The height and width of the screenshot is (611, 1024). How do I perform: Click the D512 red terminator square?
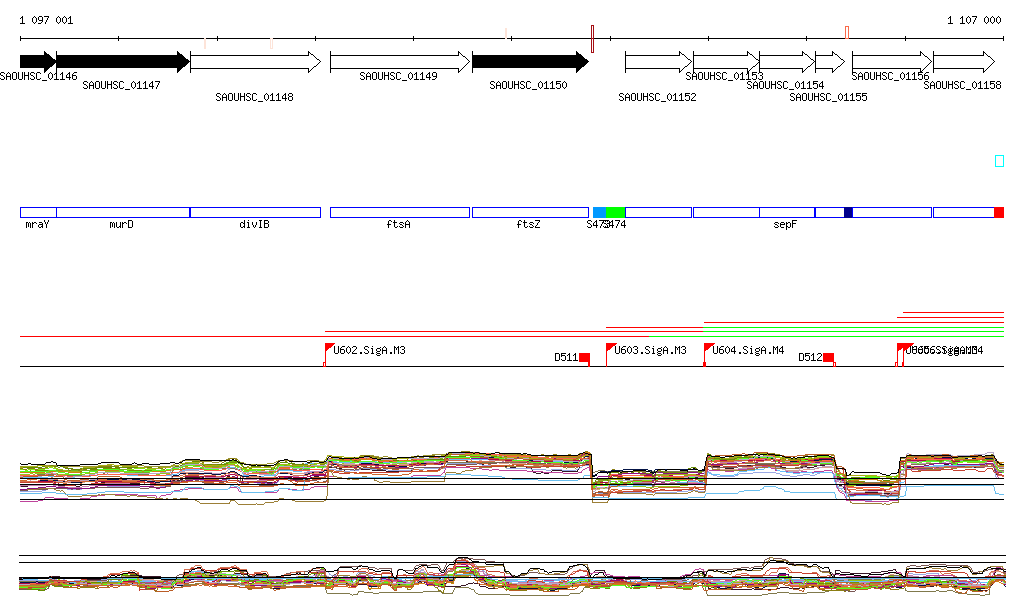(829, 358)
